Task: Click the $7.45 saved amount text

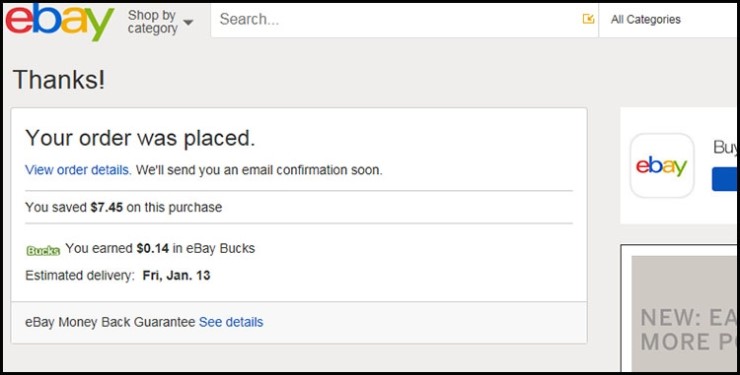Action: click(x=107, y=208)
